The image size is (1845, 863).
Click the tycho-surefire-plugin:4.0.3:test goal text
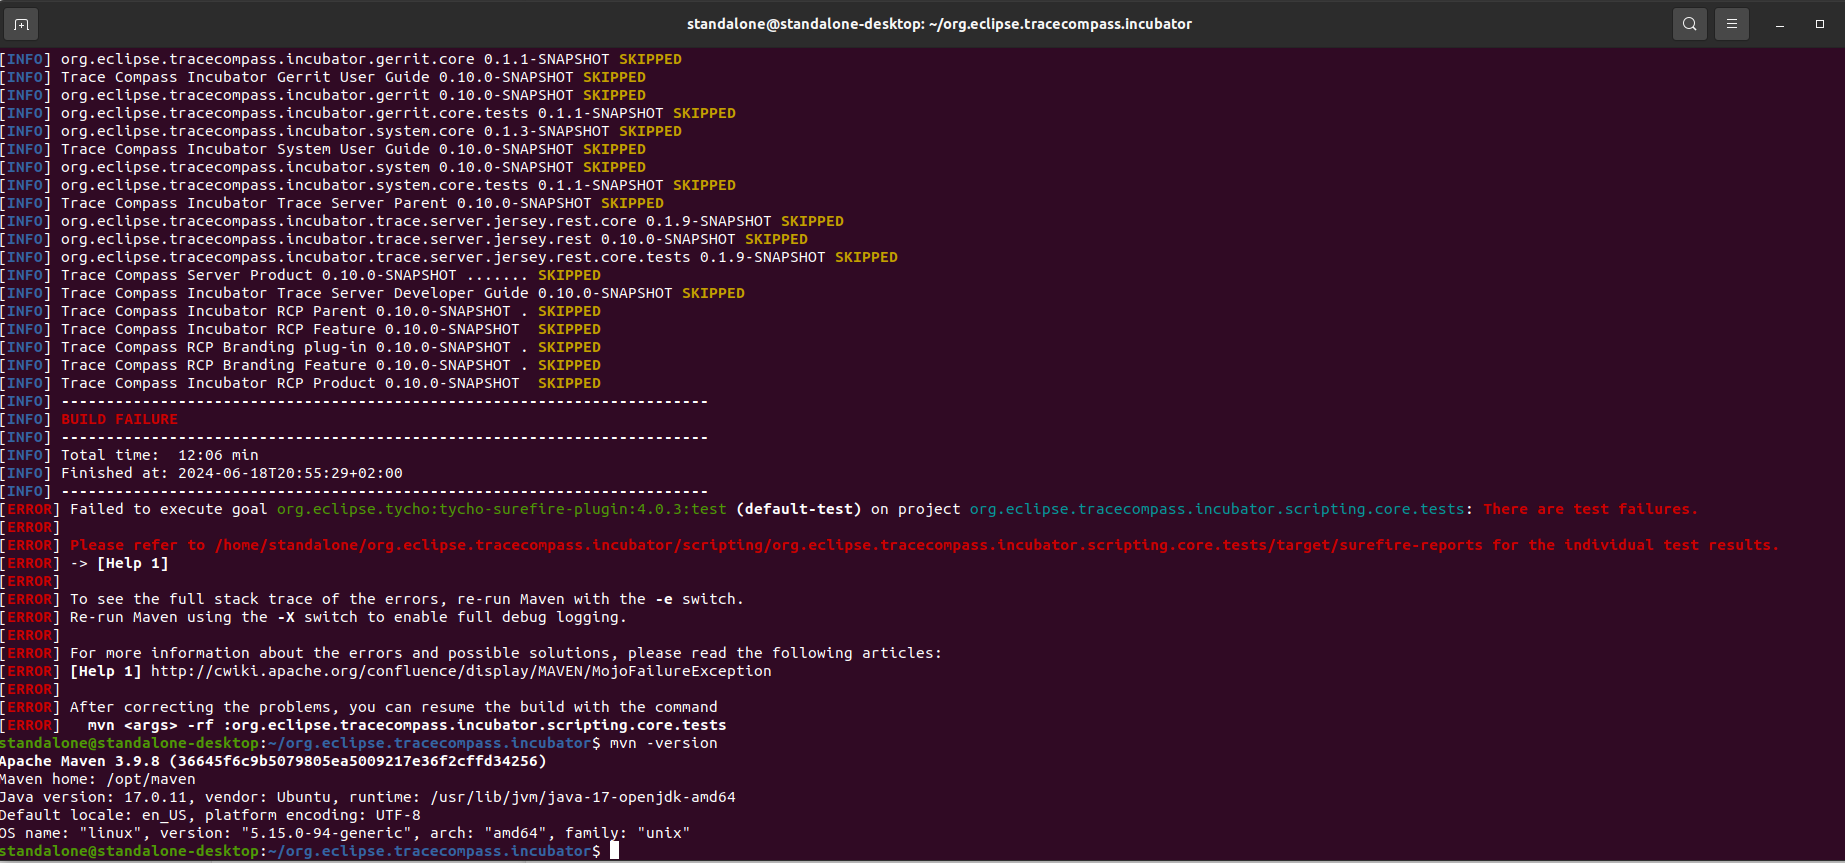click(502, 509)
